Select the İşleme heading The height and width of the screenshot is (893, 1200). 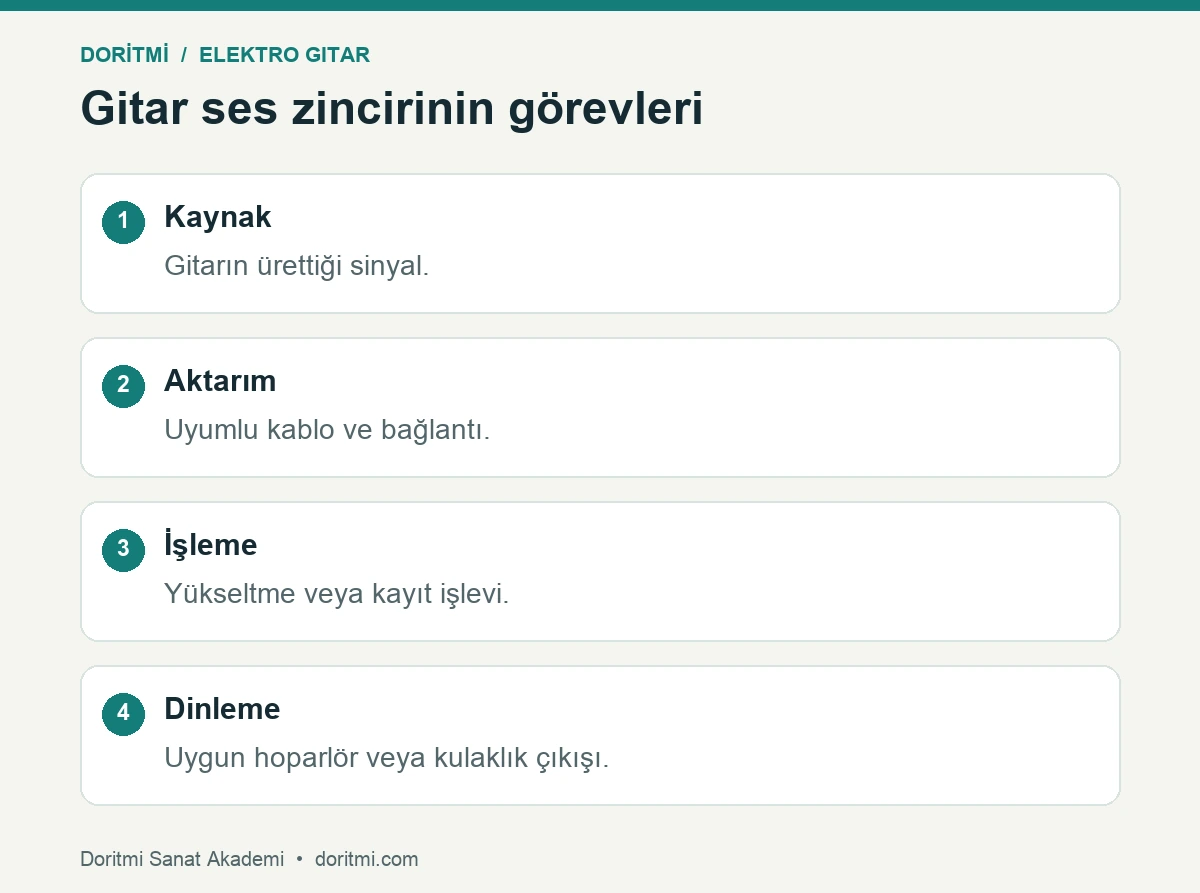210,545
